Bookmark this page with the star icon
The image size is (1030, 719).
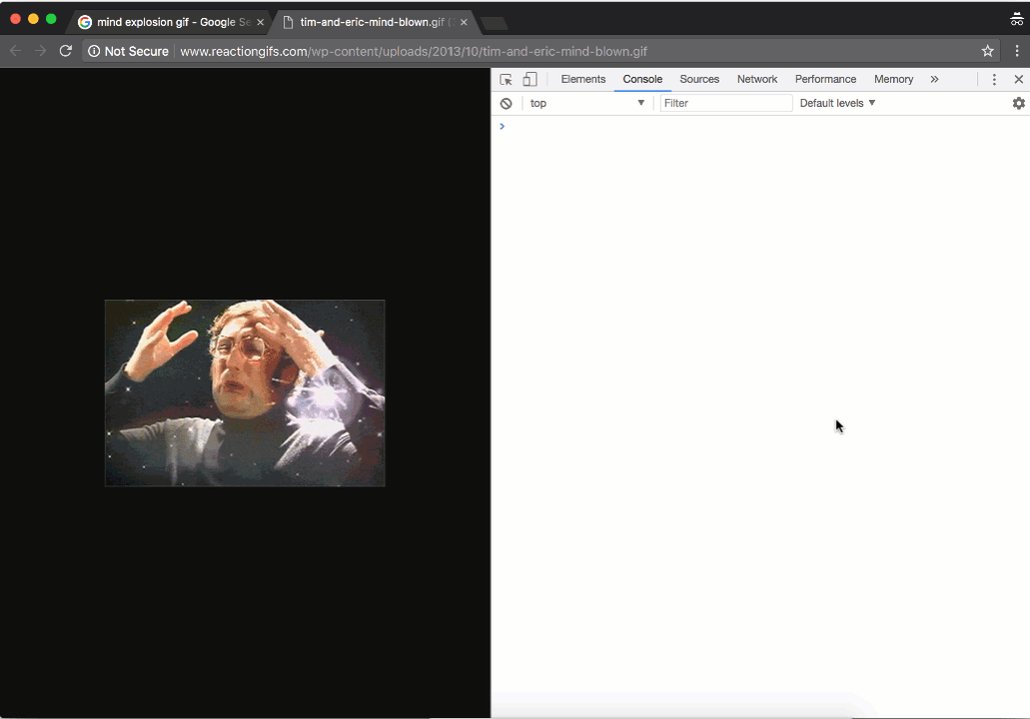coord(987,50)
